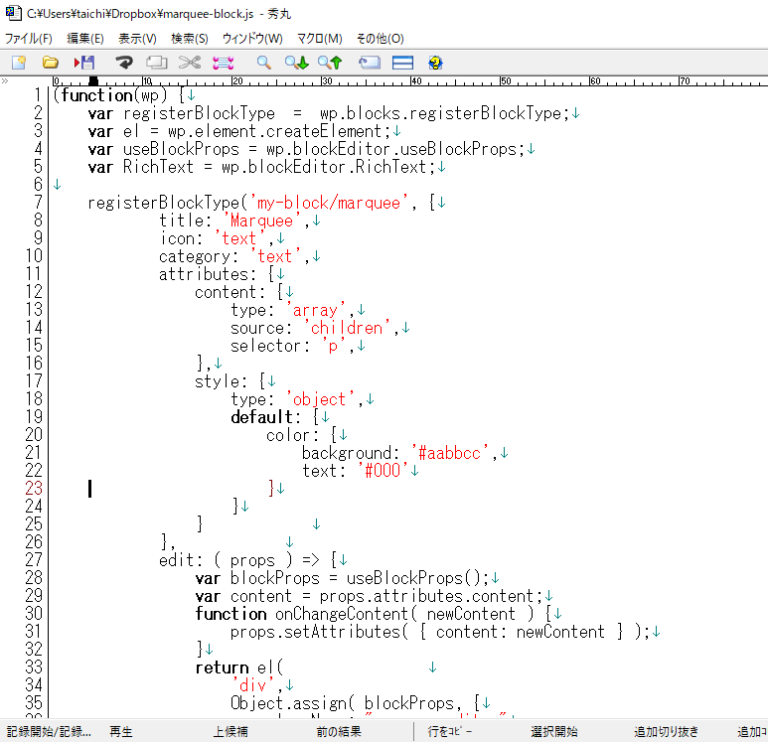
Task: Click the Undo arrow icon
Action: click(124, 62)
